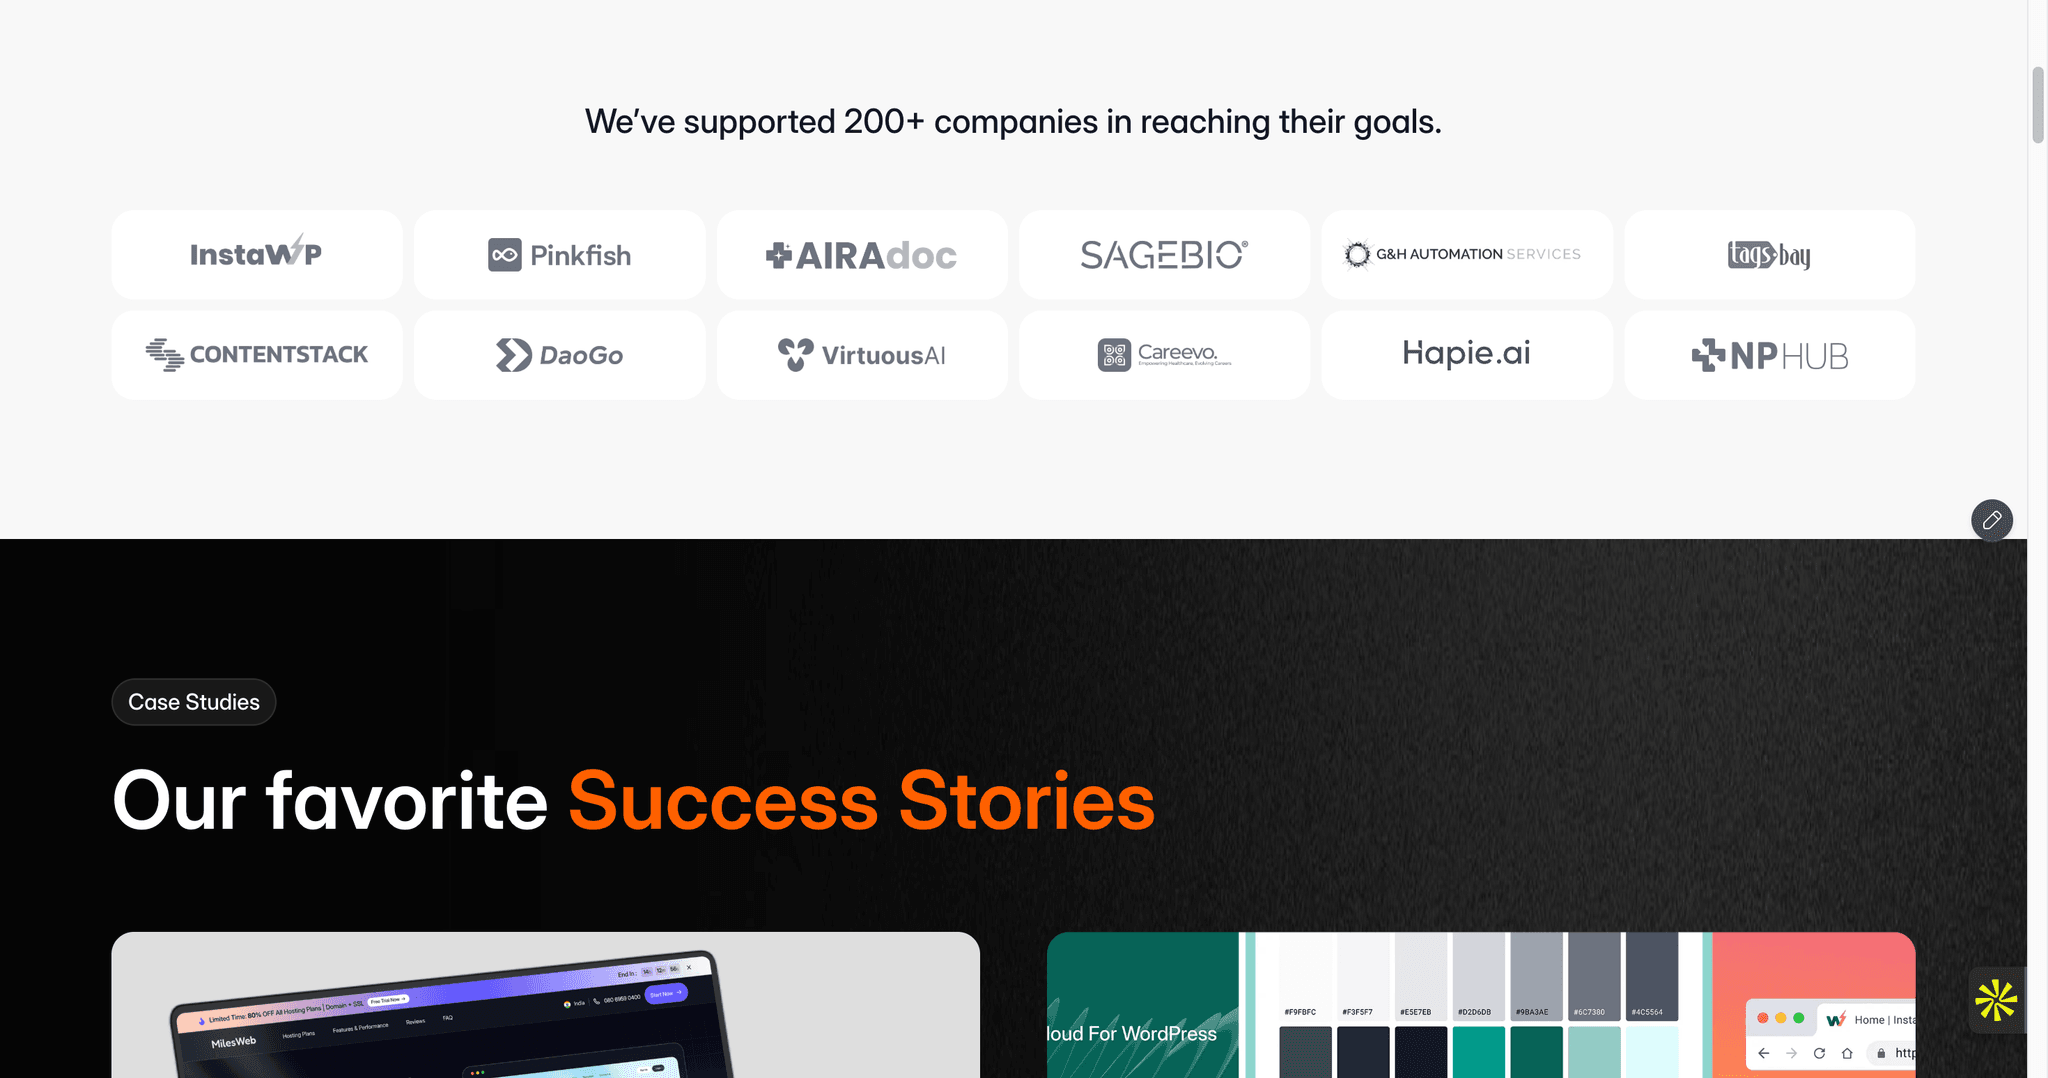2048x1078 pixels.
Task: Select the Pinkfish logo tile
Action: (x=560, y=254)
